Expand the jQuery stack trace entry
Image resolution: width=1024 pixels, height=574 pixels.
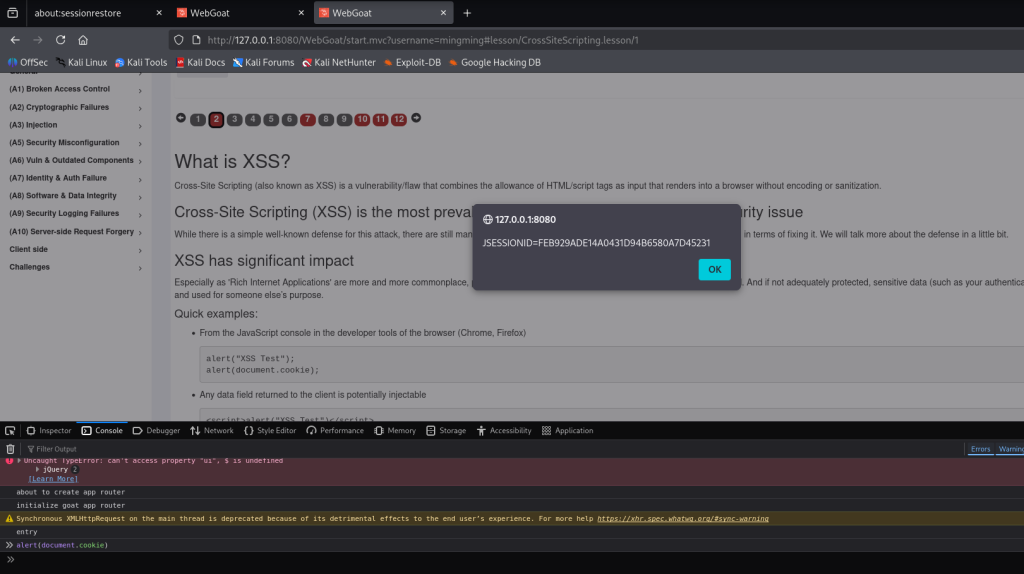[x=38, y=470]
